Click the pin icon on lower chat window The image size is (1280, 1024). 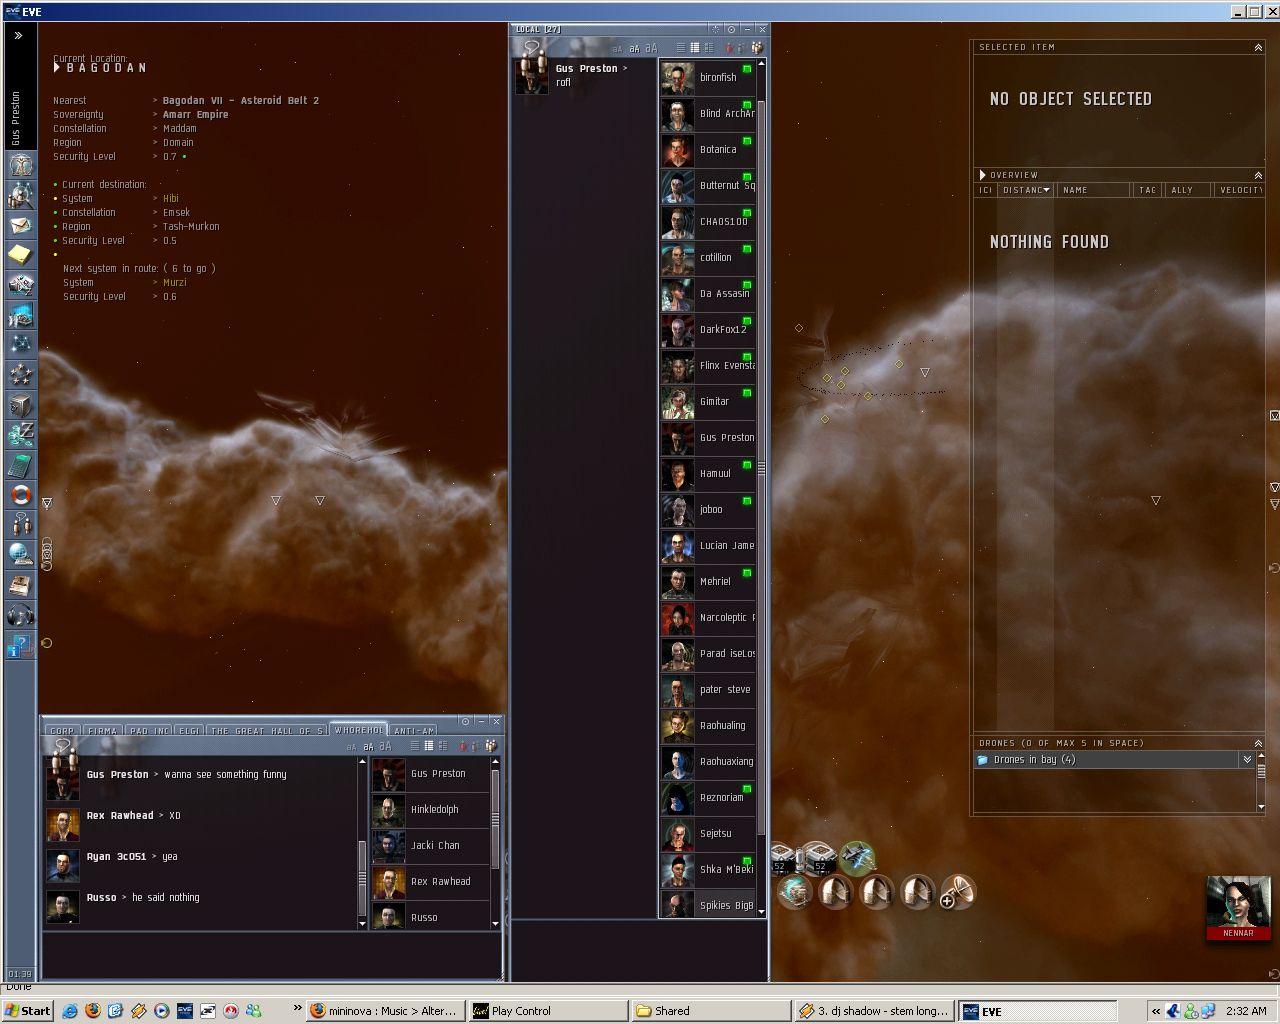(465, 721)
